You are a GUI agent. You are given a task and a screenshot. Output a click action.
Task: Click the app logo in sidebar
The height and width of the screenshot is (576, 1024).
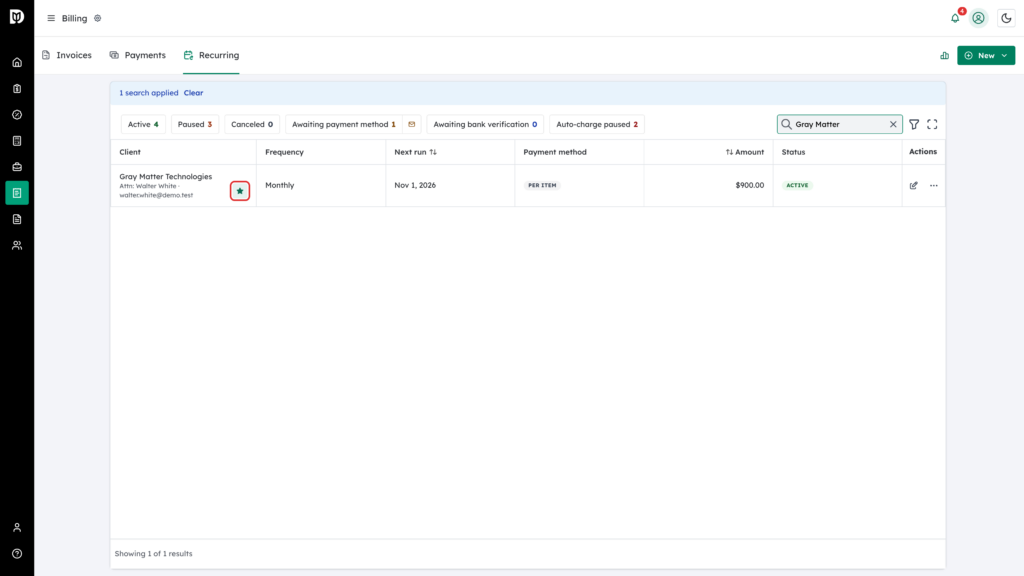[17, 16]
